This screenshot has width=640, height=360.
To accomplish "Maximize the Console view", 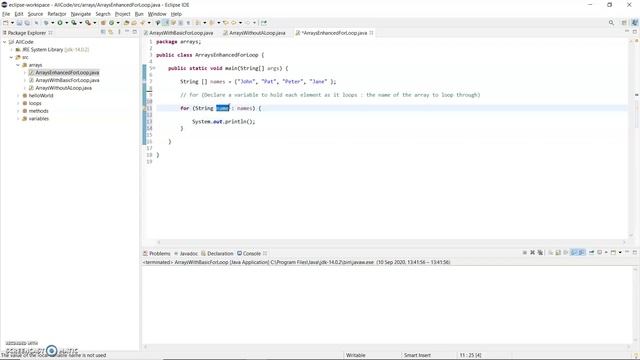I will 635,253.
